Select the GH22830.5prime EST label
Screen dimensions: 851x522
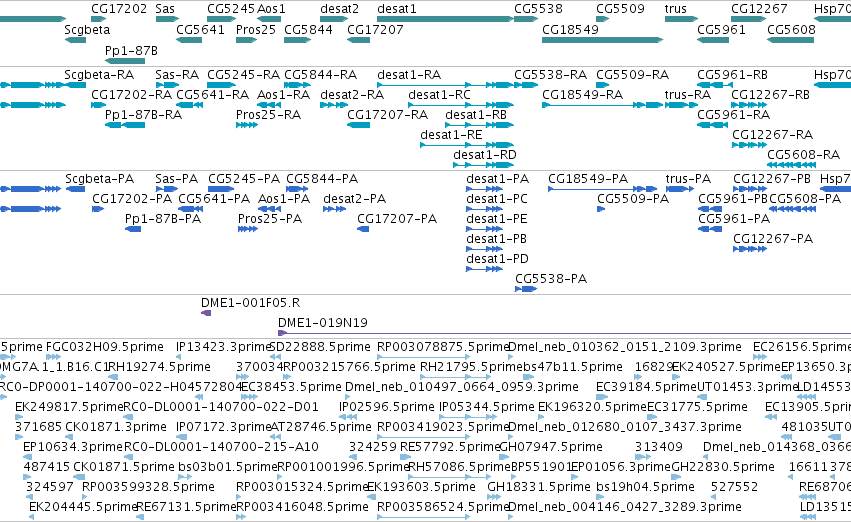tap(723, 467)
